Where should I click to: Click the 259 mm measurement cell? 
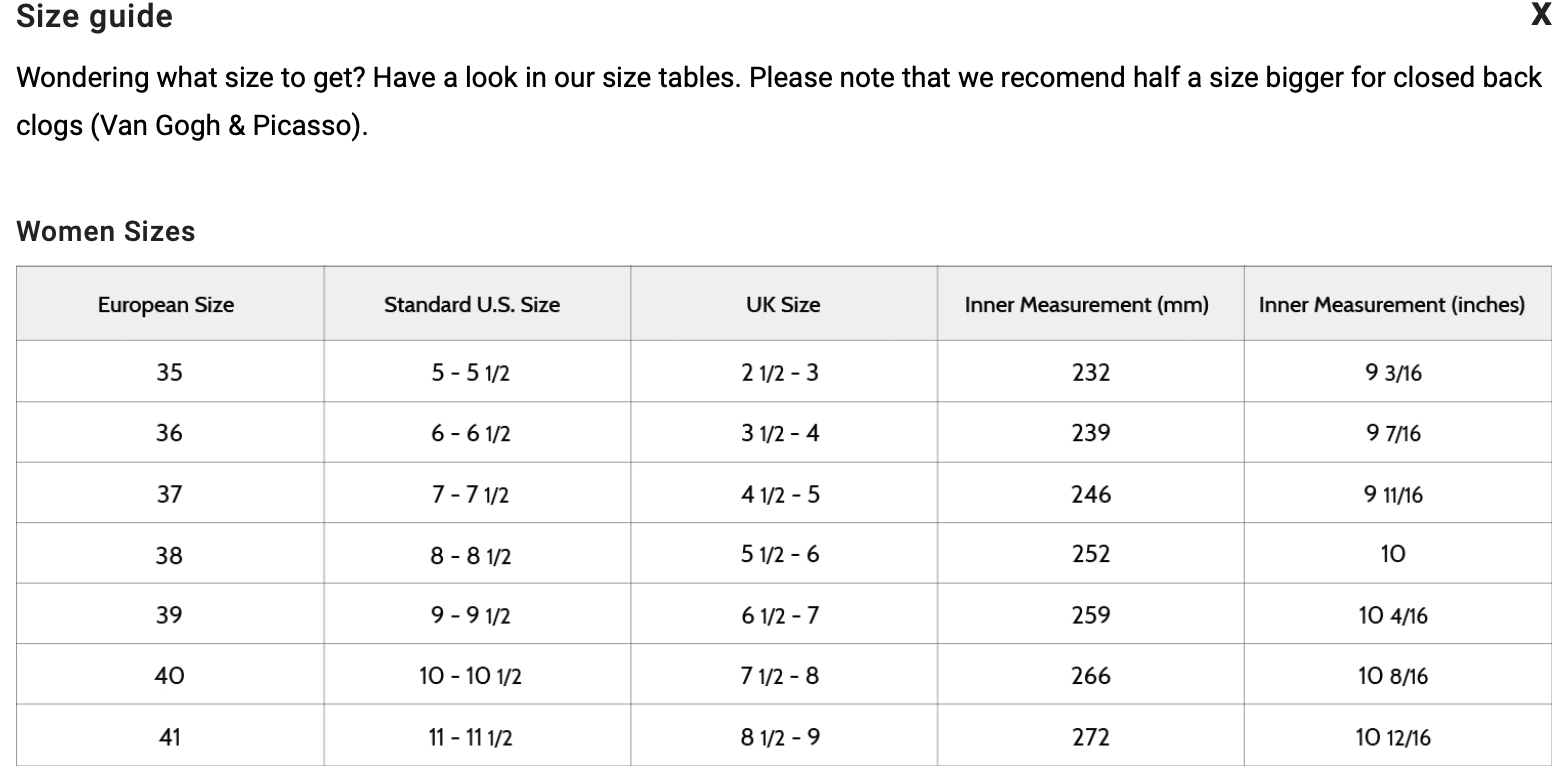(x=1090, y=615)
